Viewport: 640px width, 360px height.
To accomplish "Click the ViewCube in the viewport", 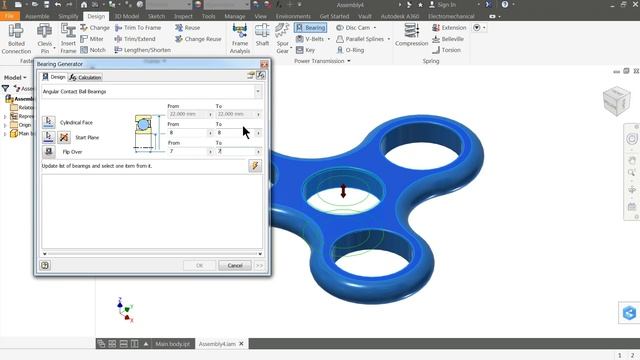I will pos(616,101).
